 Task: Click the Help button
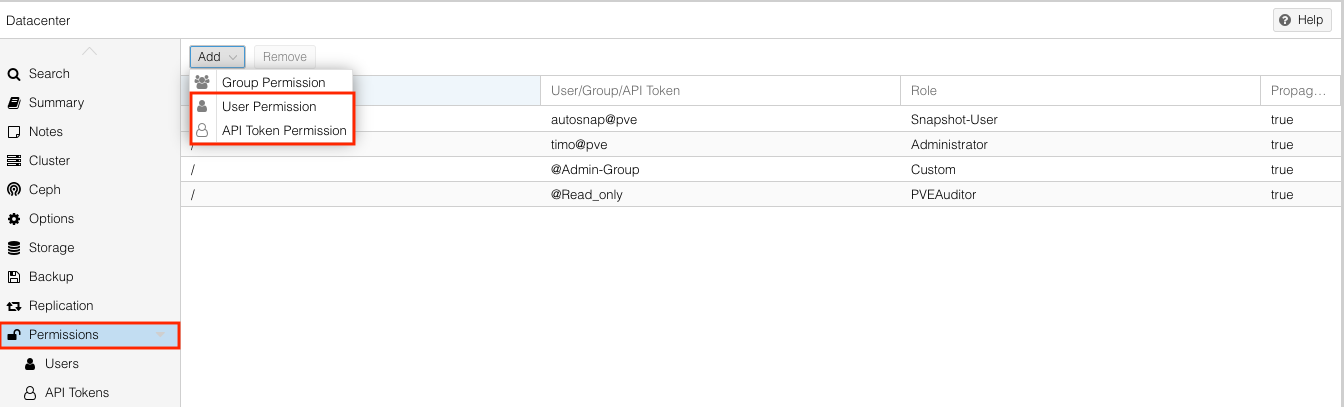pyautogui.click(x=1301, y=20)
